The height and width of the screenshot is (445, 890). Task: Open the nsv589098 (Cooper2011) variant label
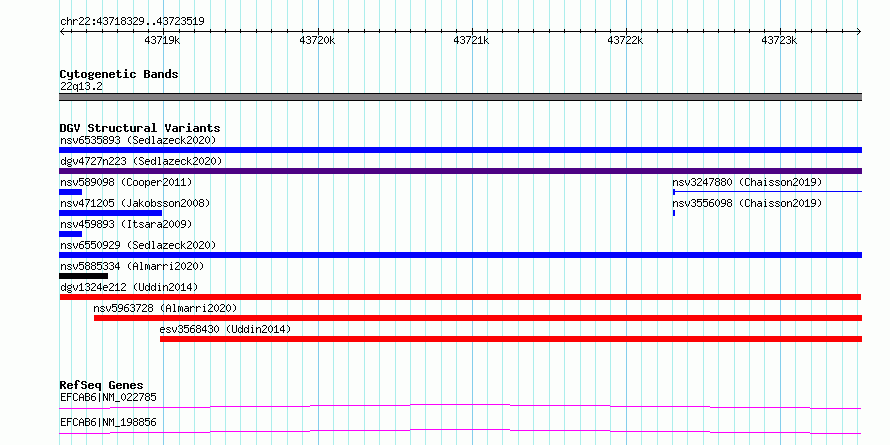point(126,182)
